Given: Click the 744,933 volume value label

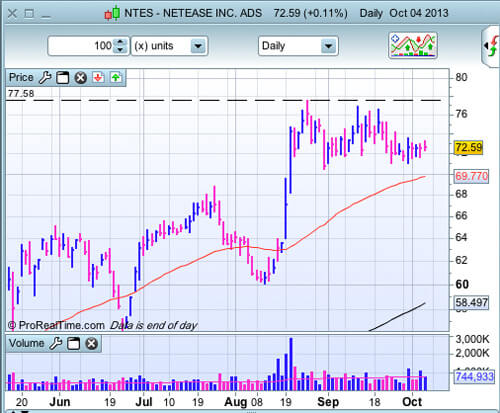Looking at the screenshot, I should (x=474, y=377).
